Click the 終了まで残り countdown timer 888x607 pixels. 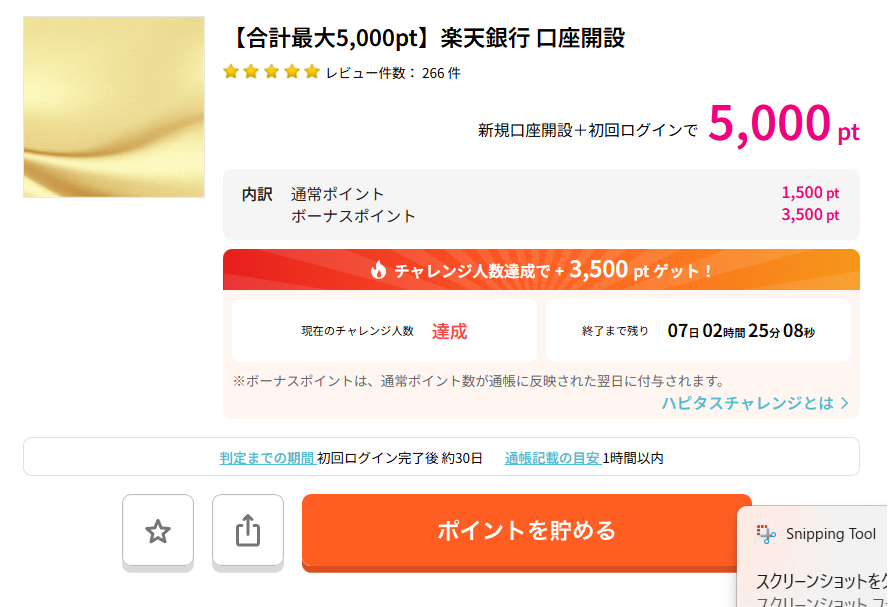click(x=740, y=331)
